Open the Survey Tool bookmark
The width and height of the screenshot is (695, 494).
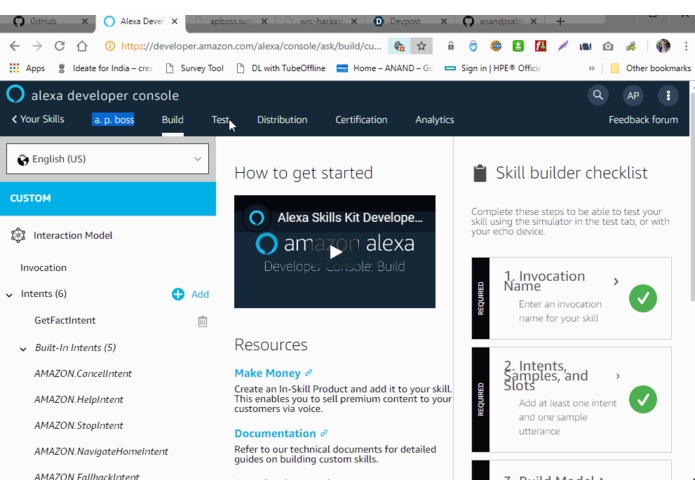[x=195, y=68]
